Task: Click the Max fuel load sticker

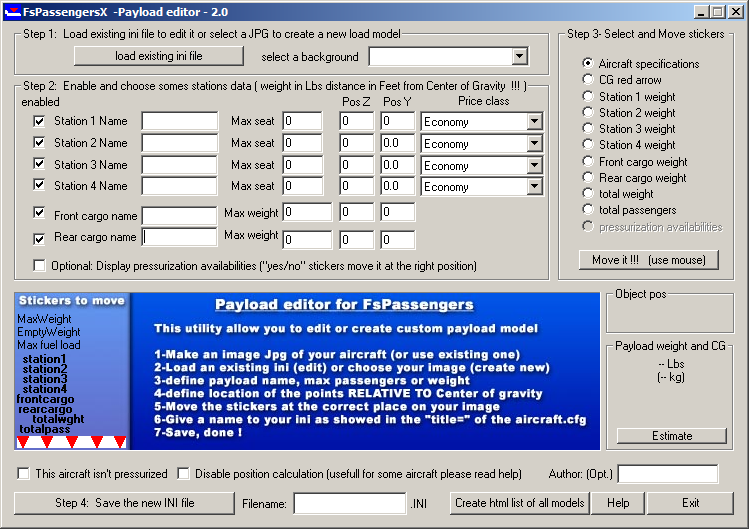Action: pyautogui.click(x=49, y=345)
